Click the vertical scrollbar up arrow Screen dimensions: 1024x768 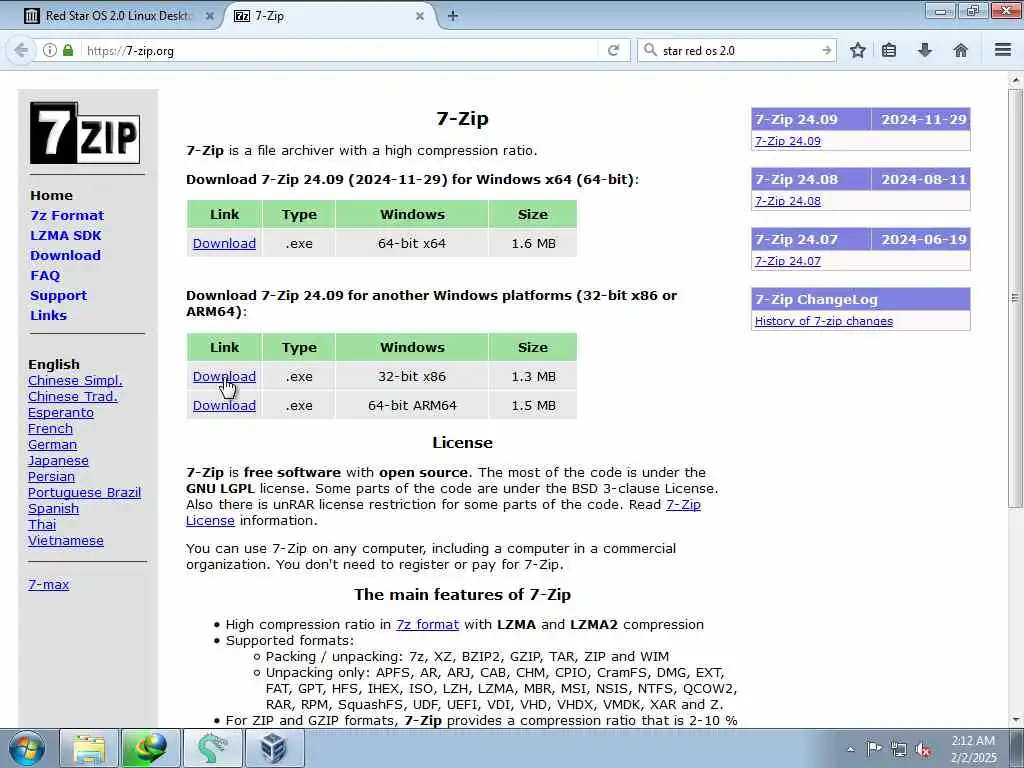tap(1016, 80)
